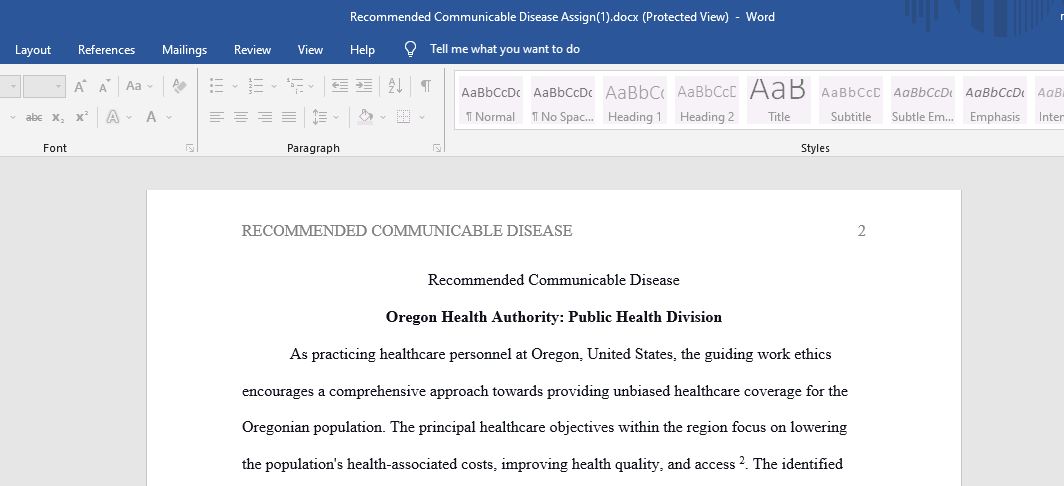This screenshot has width=1064, height=486.
Task: Open the Help tab
Action: 362,50
